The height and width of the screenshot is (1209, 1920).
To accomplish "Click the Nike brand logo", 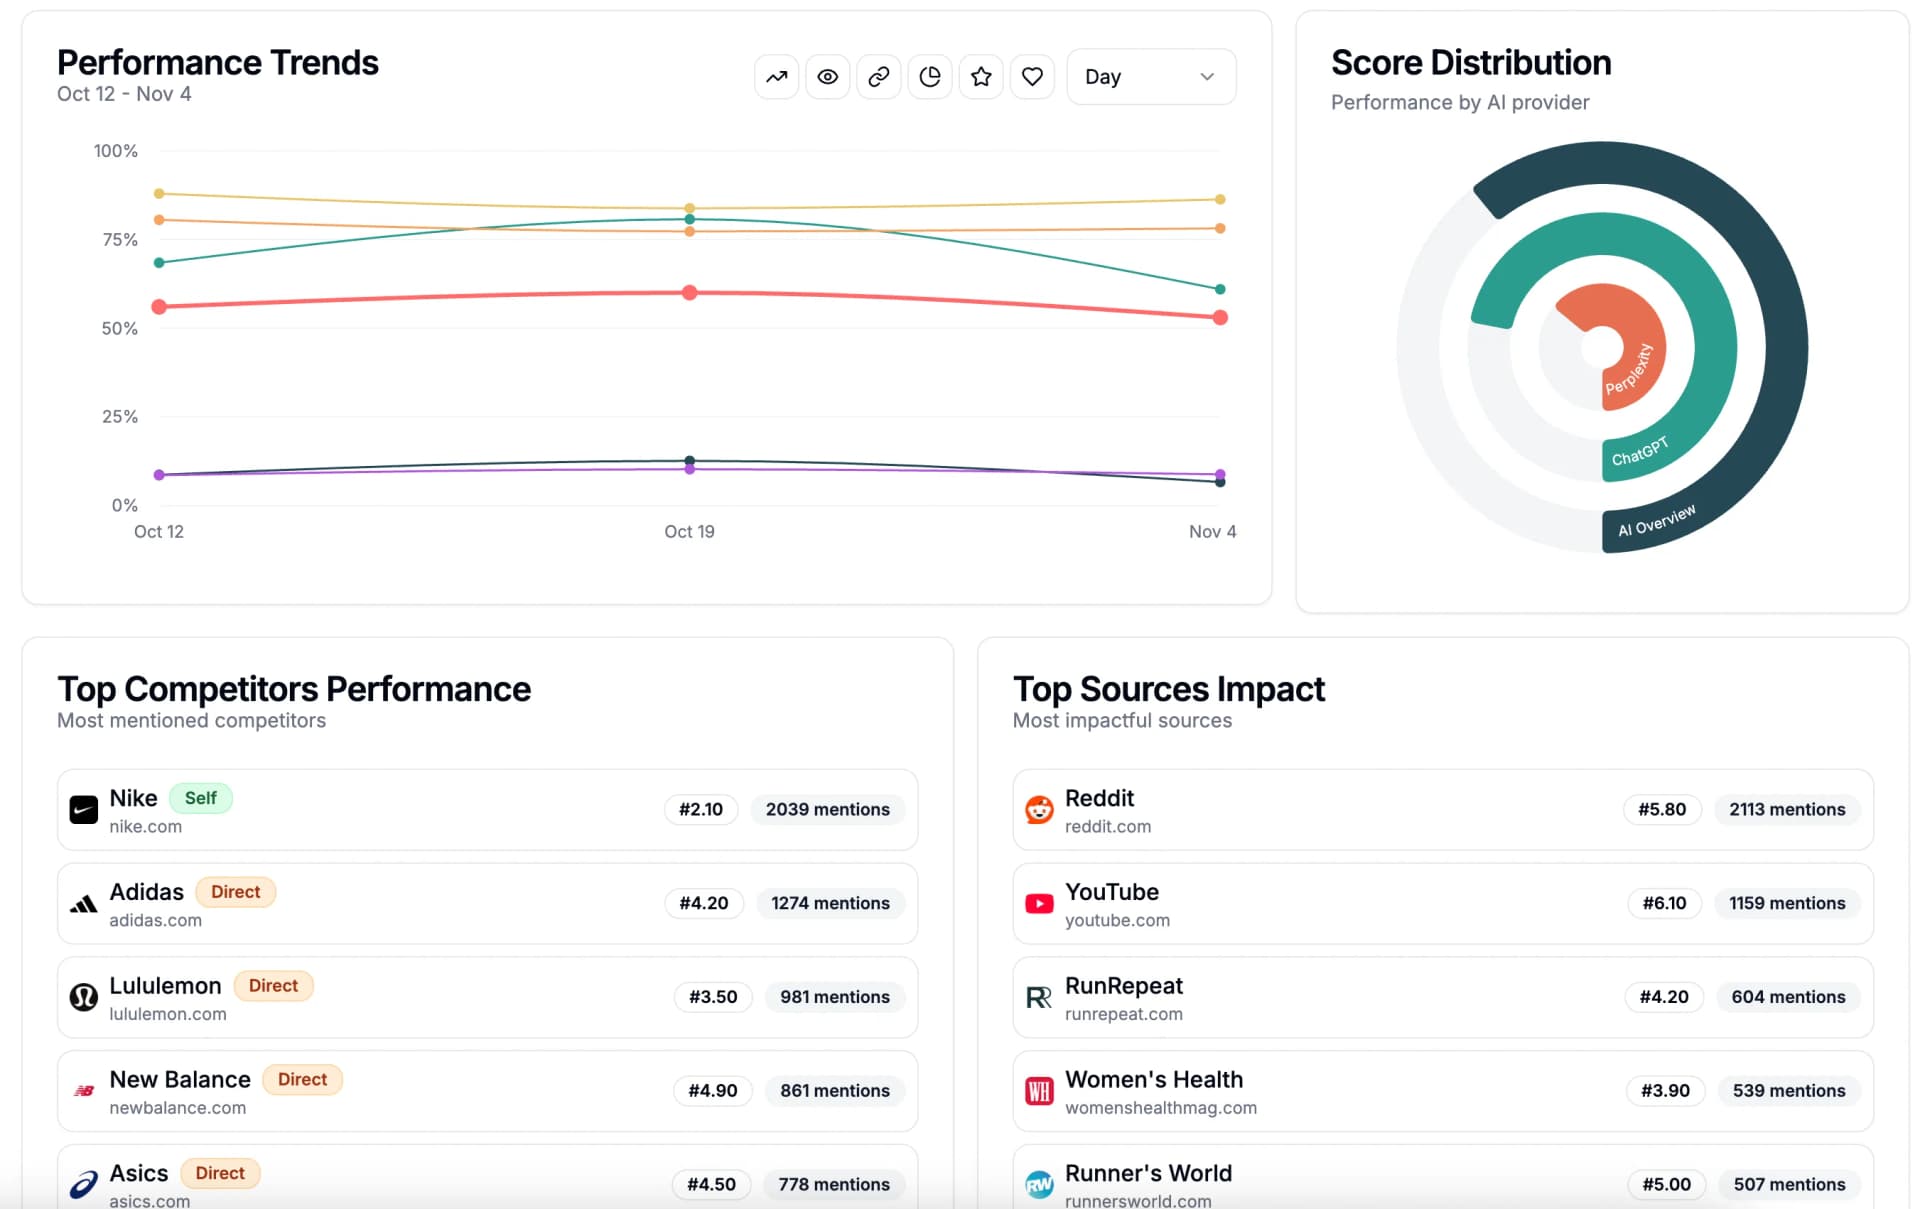I will pos(84,810).
